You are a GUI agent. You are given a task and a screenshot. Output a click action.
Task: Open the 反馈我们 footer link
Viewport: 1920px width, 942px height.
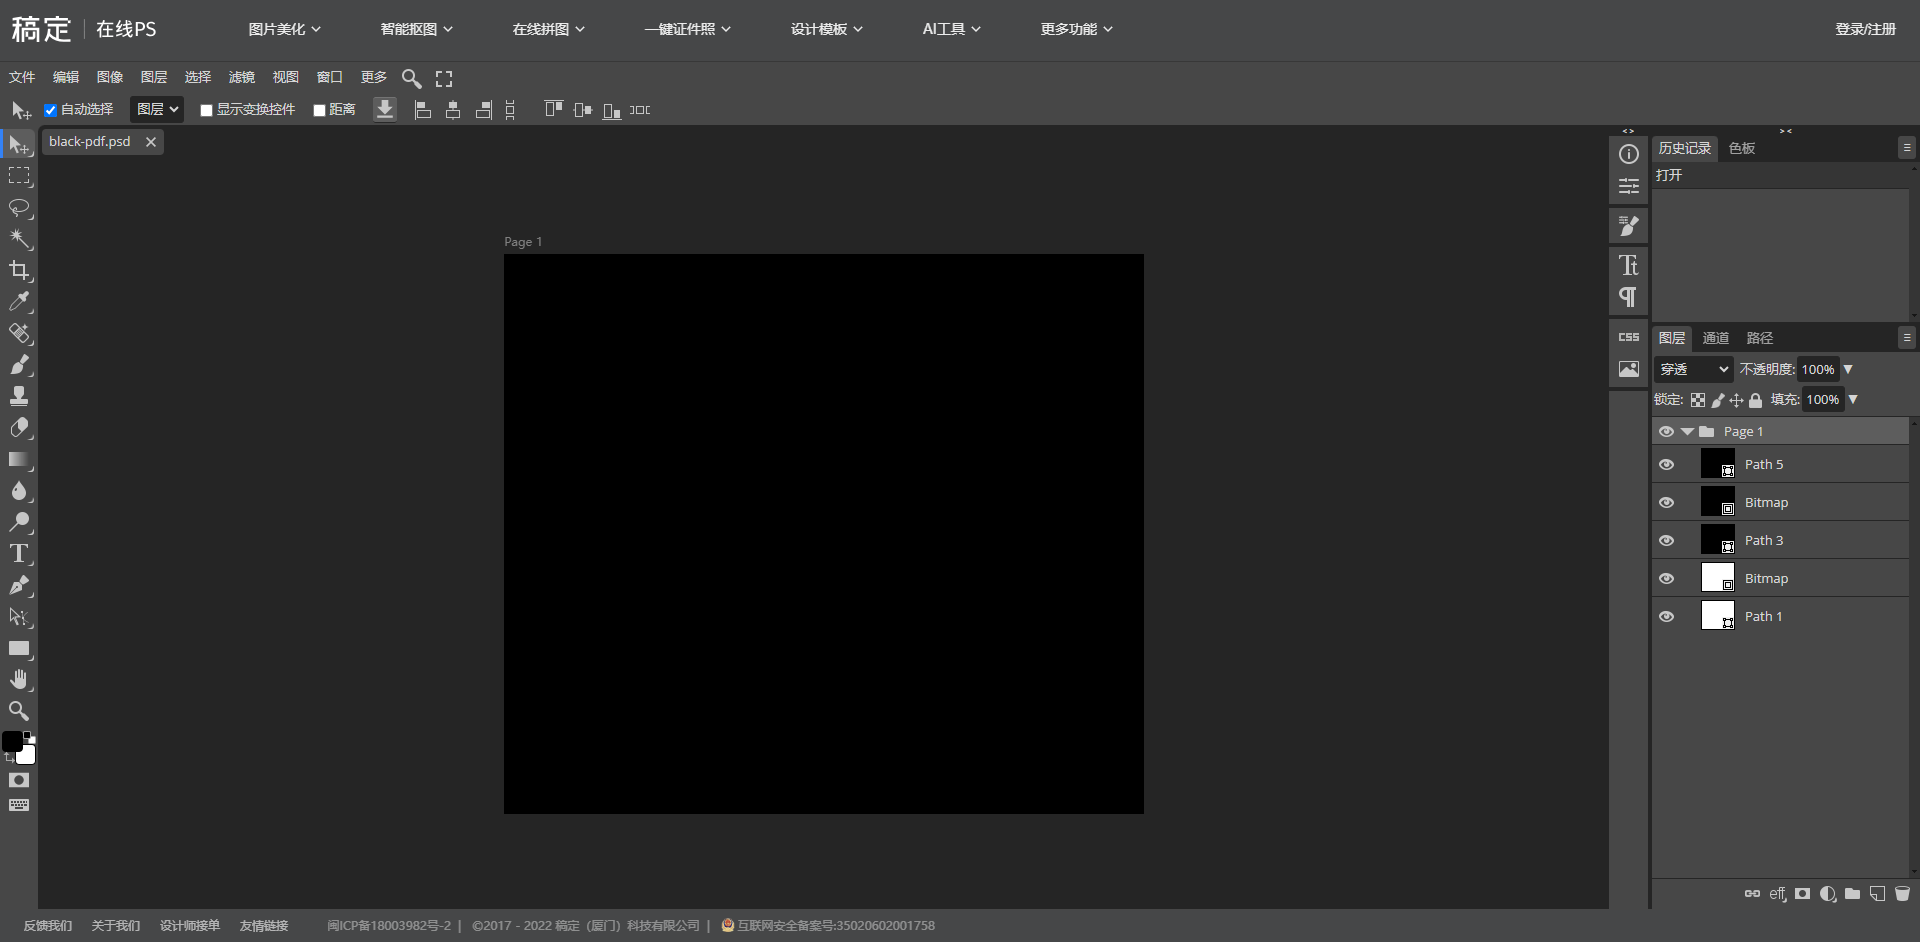tap(48, 926)
